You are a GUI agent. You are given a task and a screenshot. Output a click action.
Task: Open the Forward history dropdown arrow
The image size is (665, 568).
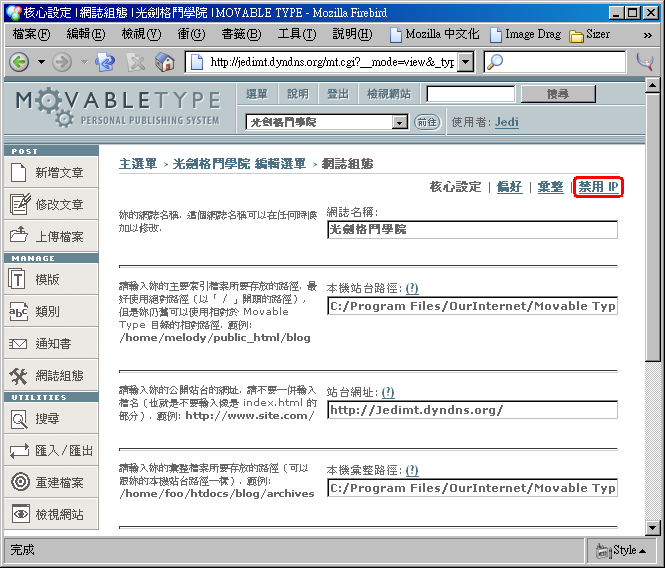pos(84,62)
